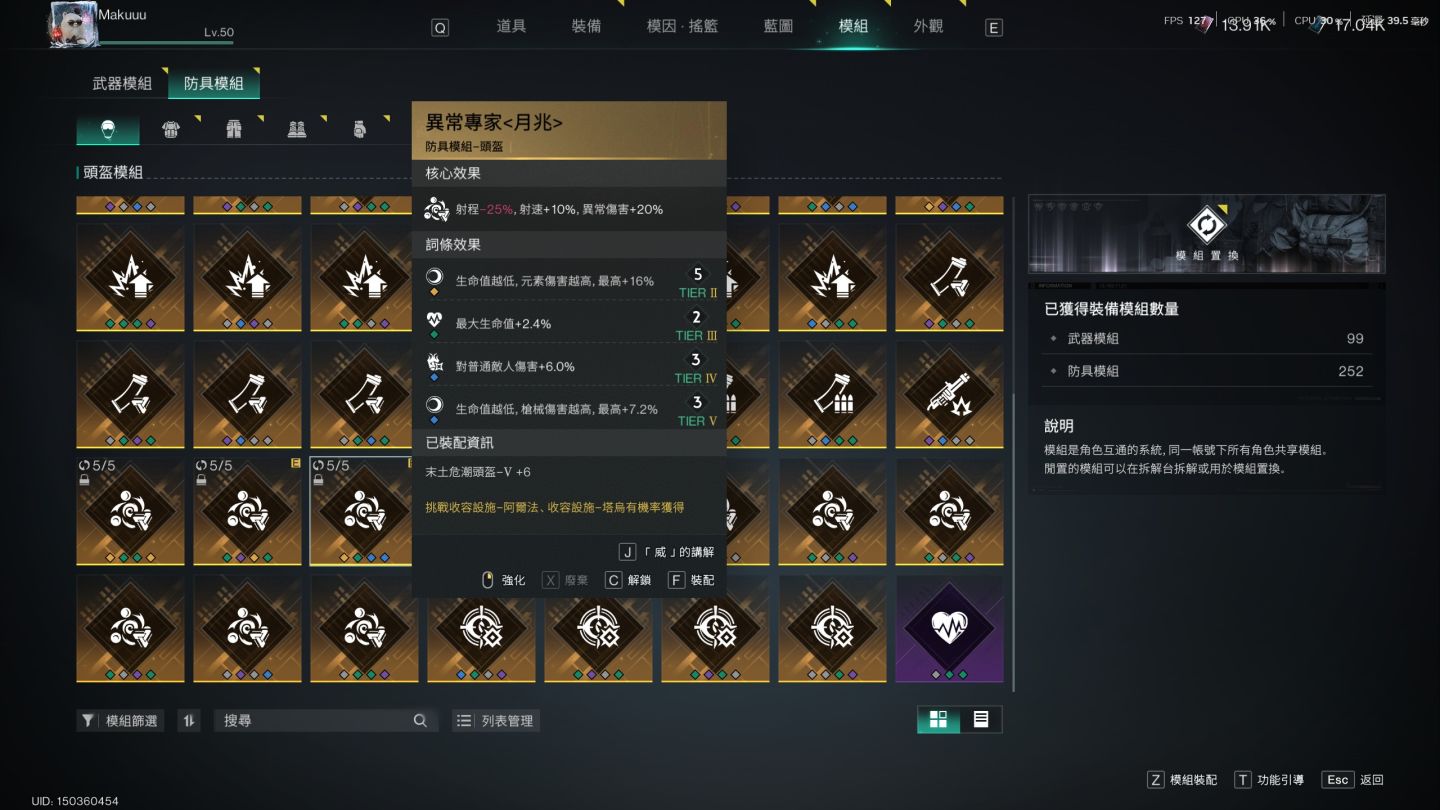Select the helmet module category icon
Viewport: 1440px width, 810px height.
tap(108, 128)
